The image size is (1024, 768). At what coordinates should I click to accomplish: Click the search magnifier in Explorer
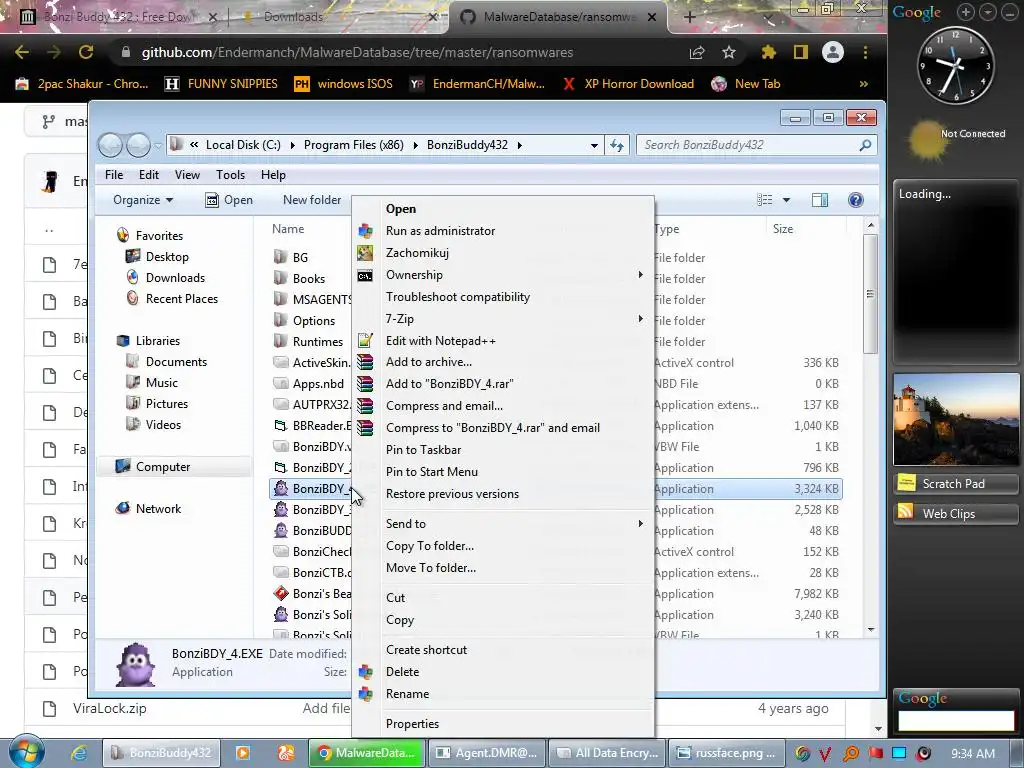pyautogui.click(x=865, y=145)
